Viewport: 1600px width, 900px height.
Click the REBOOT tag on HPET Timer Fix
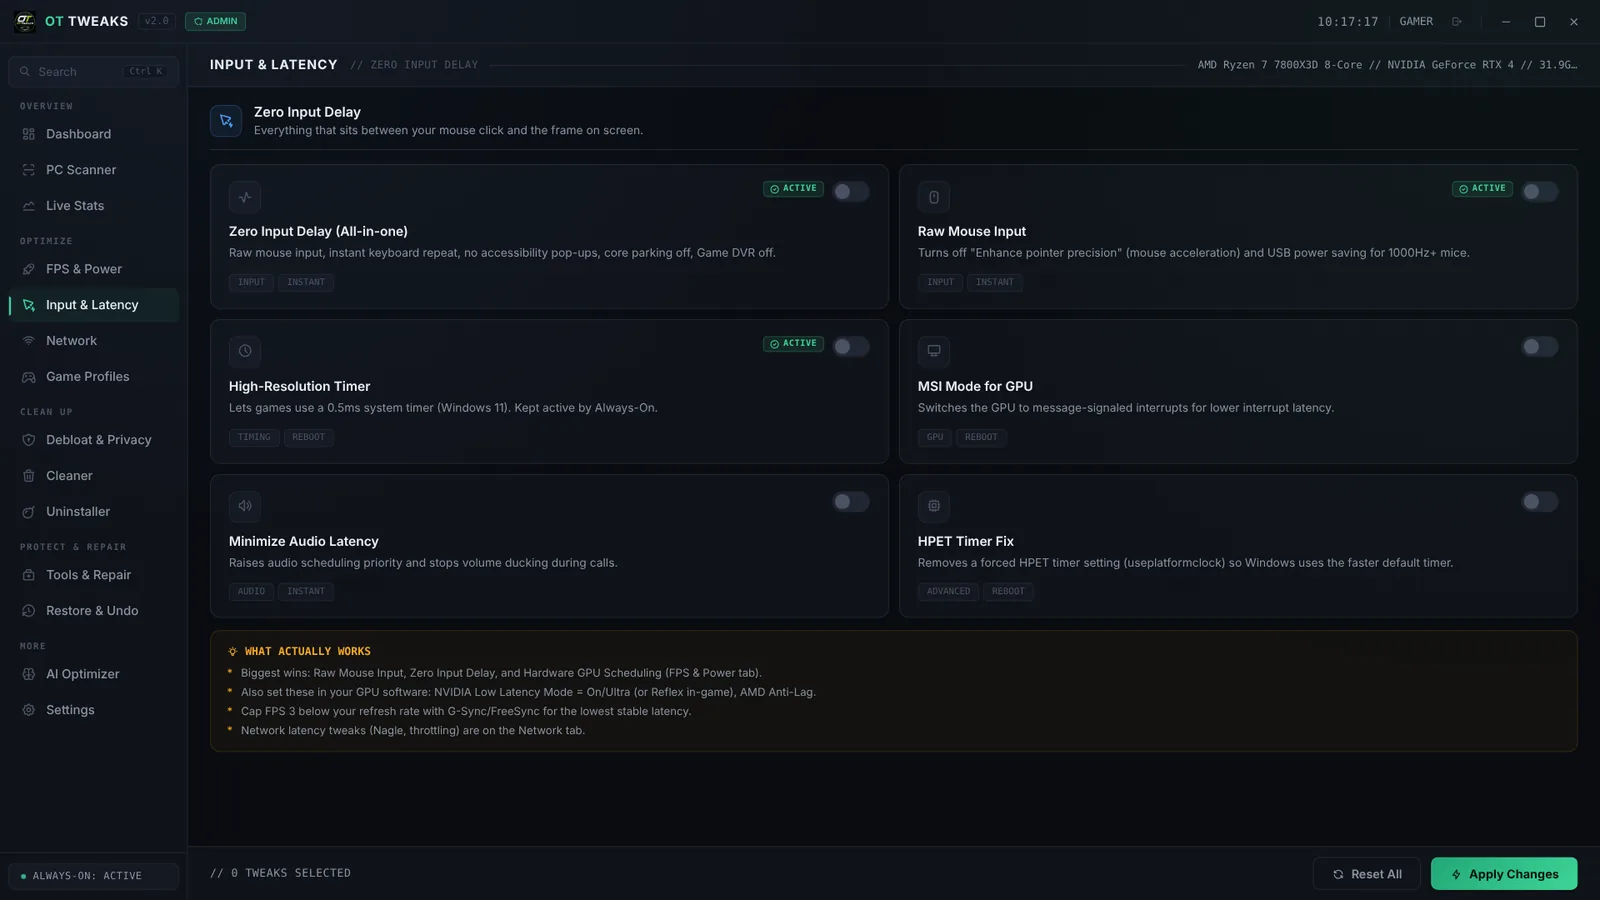(1008, 592)
